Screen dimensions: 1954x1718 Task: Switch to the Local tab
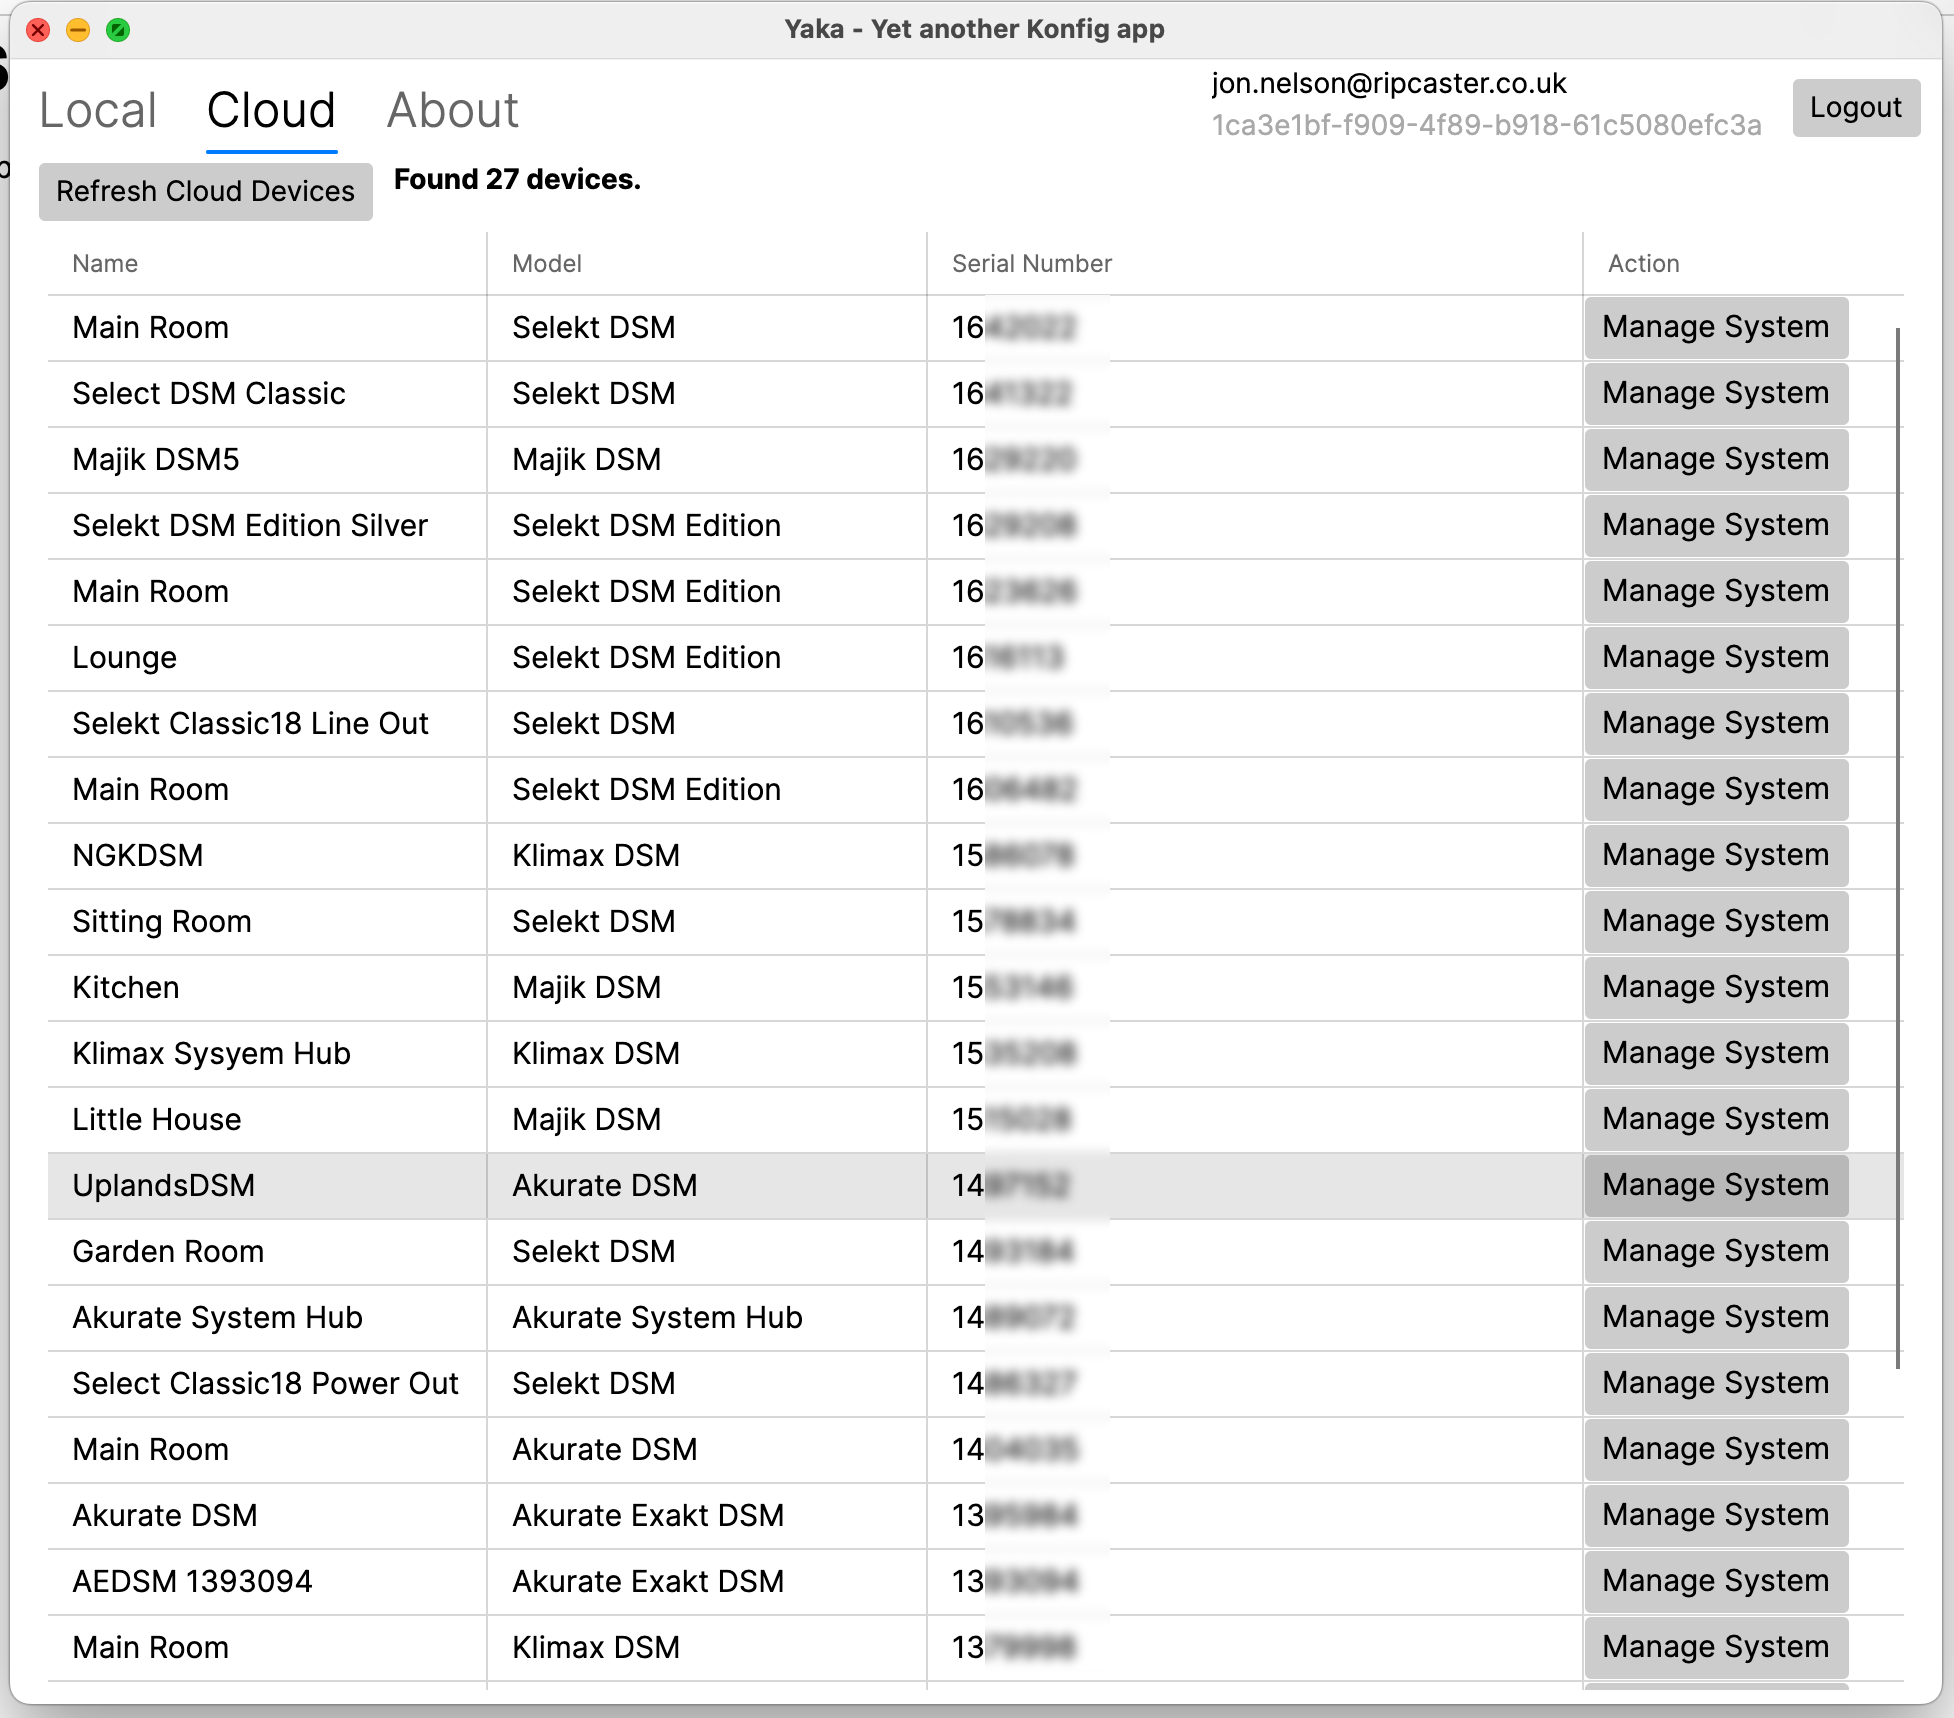pyautogui.click(x=97, y=110)
